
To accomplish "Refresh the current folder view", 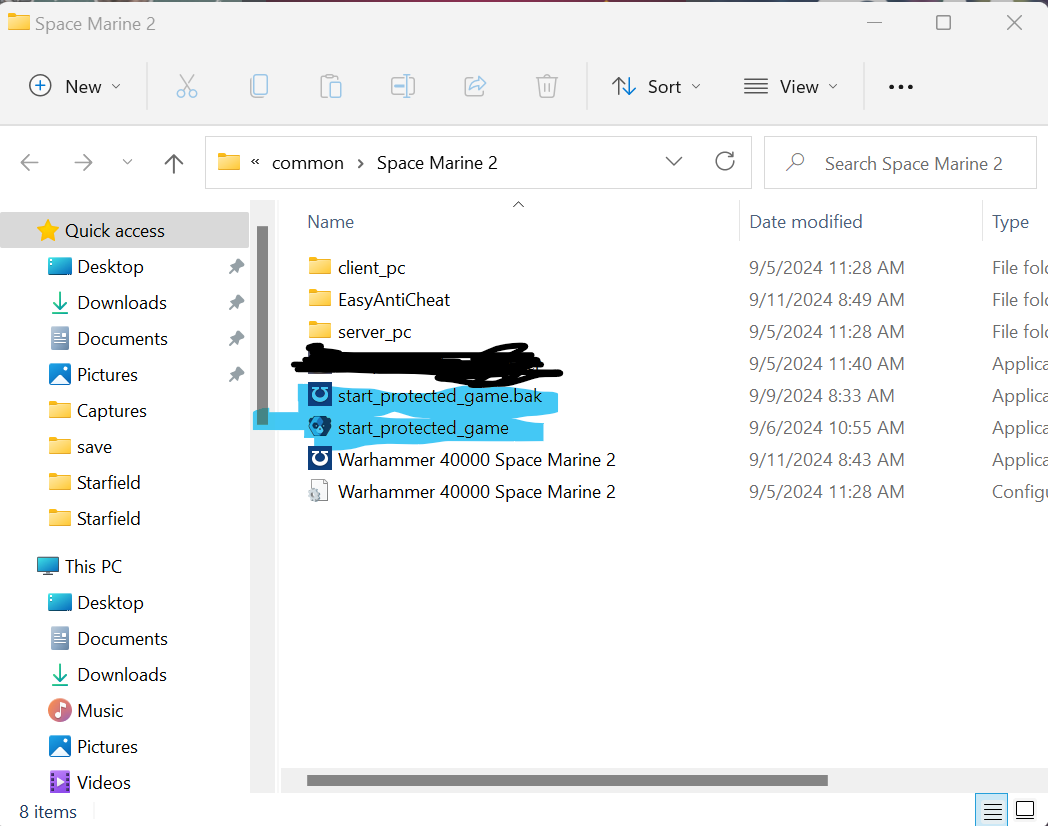I will [x=725, y=162].
